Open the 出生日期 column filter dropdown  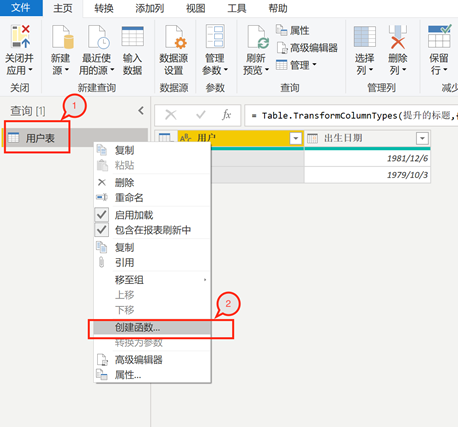pyautogui.click(x=422, y=138)
